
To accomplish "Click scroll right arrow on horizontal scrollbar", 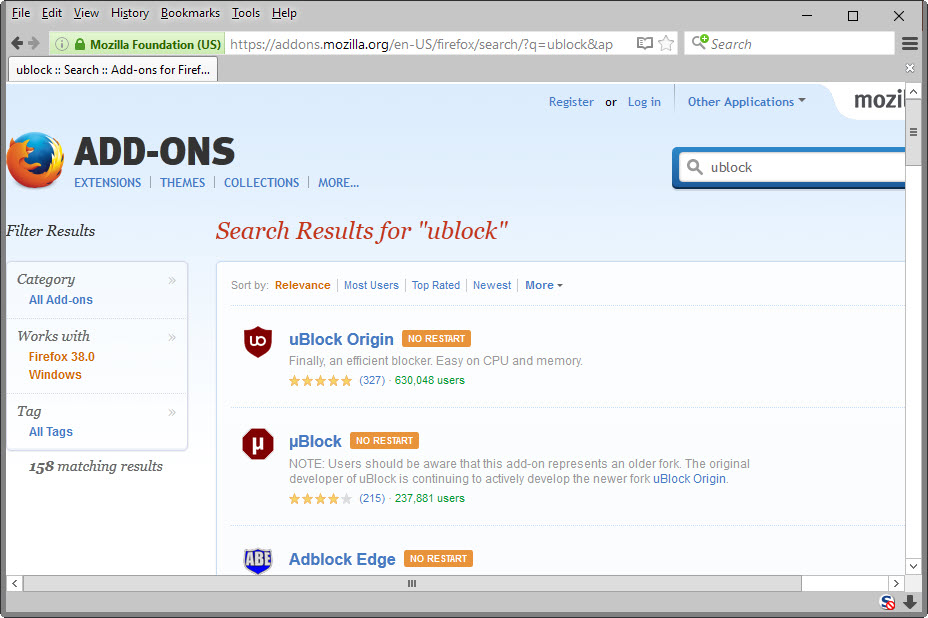I will 896,584.
